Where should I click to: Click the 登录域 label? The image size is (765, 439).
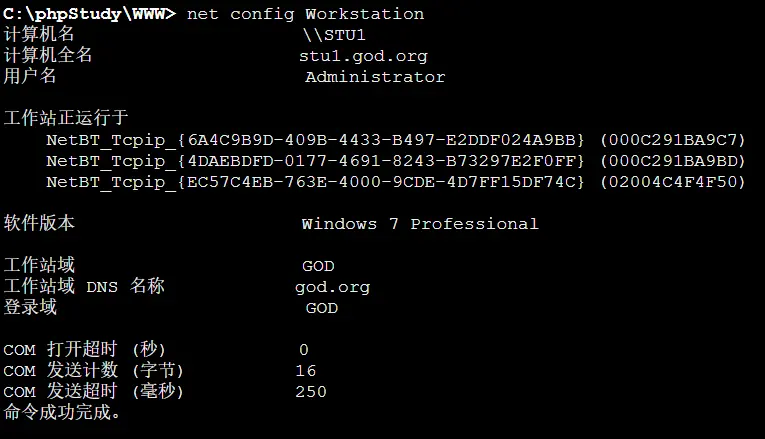point(30,308)
